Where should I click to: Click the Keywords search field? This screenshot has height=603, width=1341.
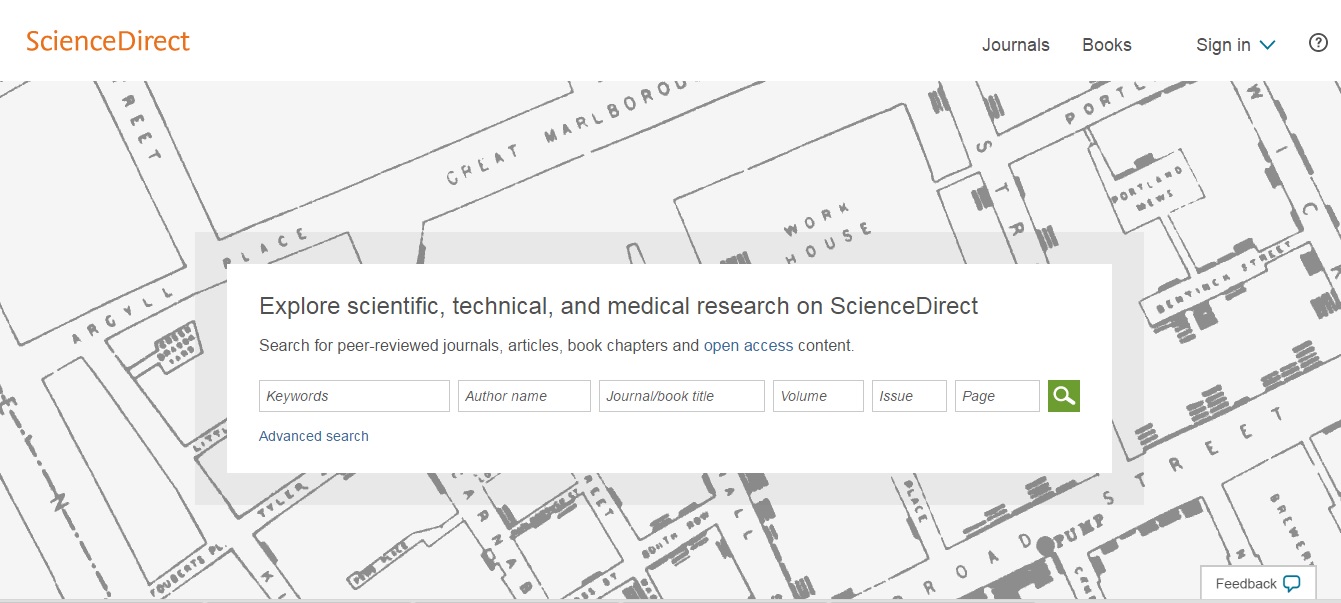tap(354, 396)
